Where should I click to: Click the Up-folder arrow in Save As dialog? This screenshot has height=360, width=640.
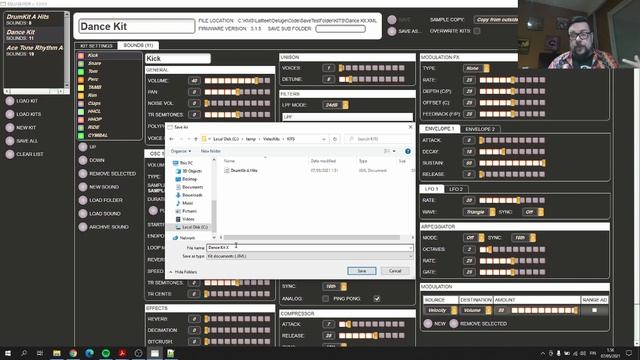point(196,139)
